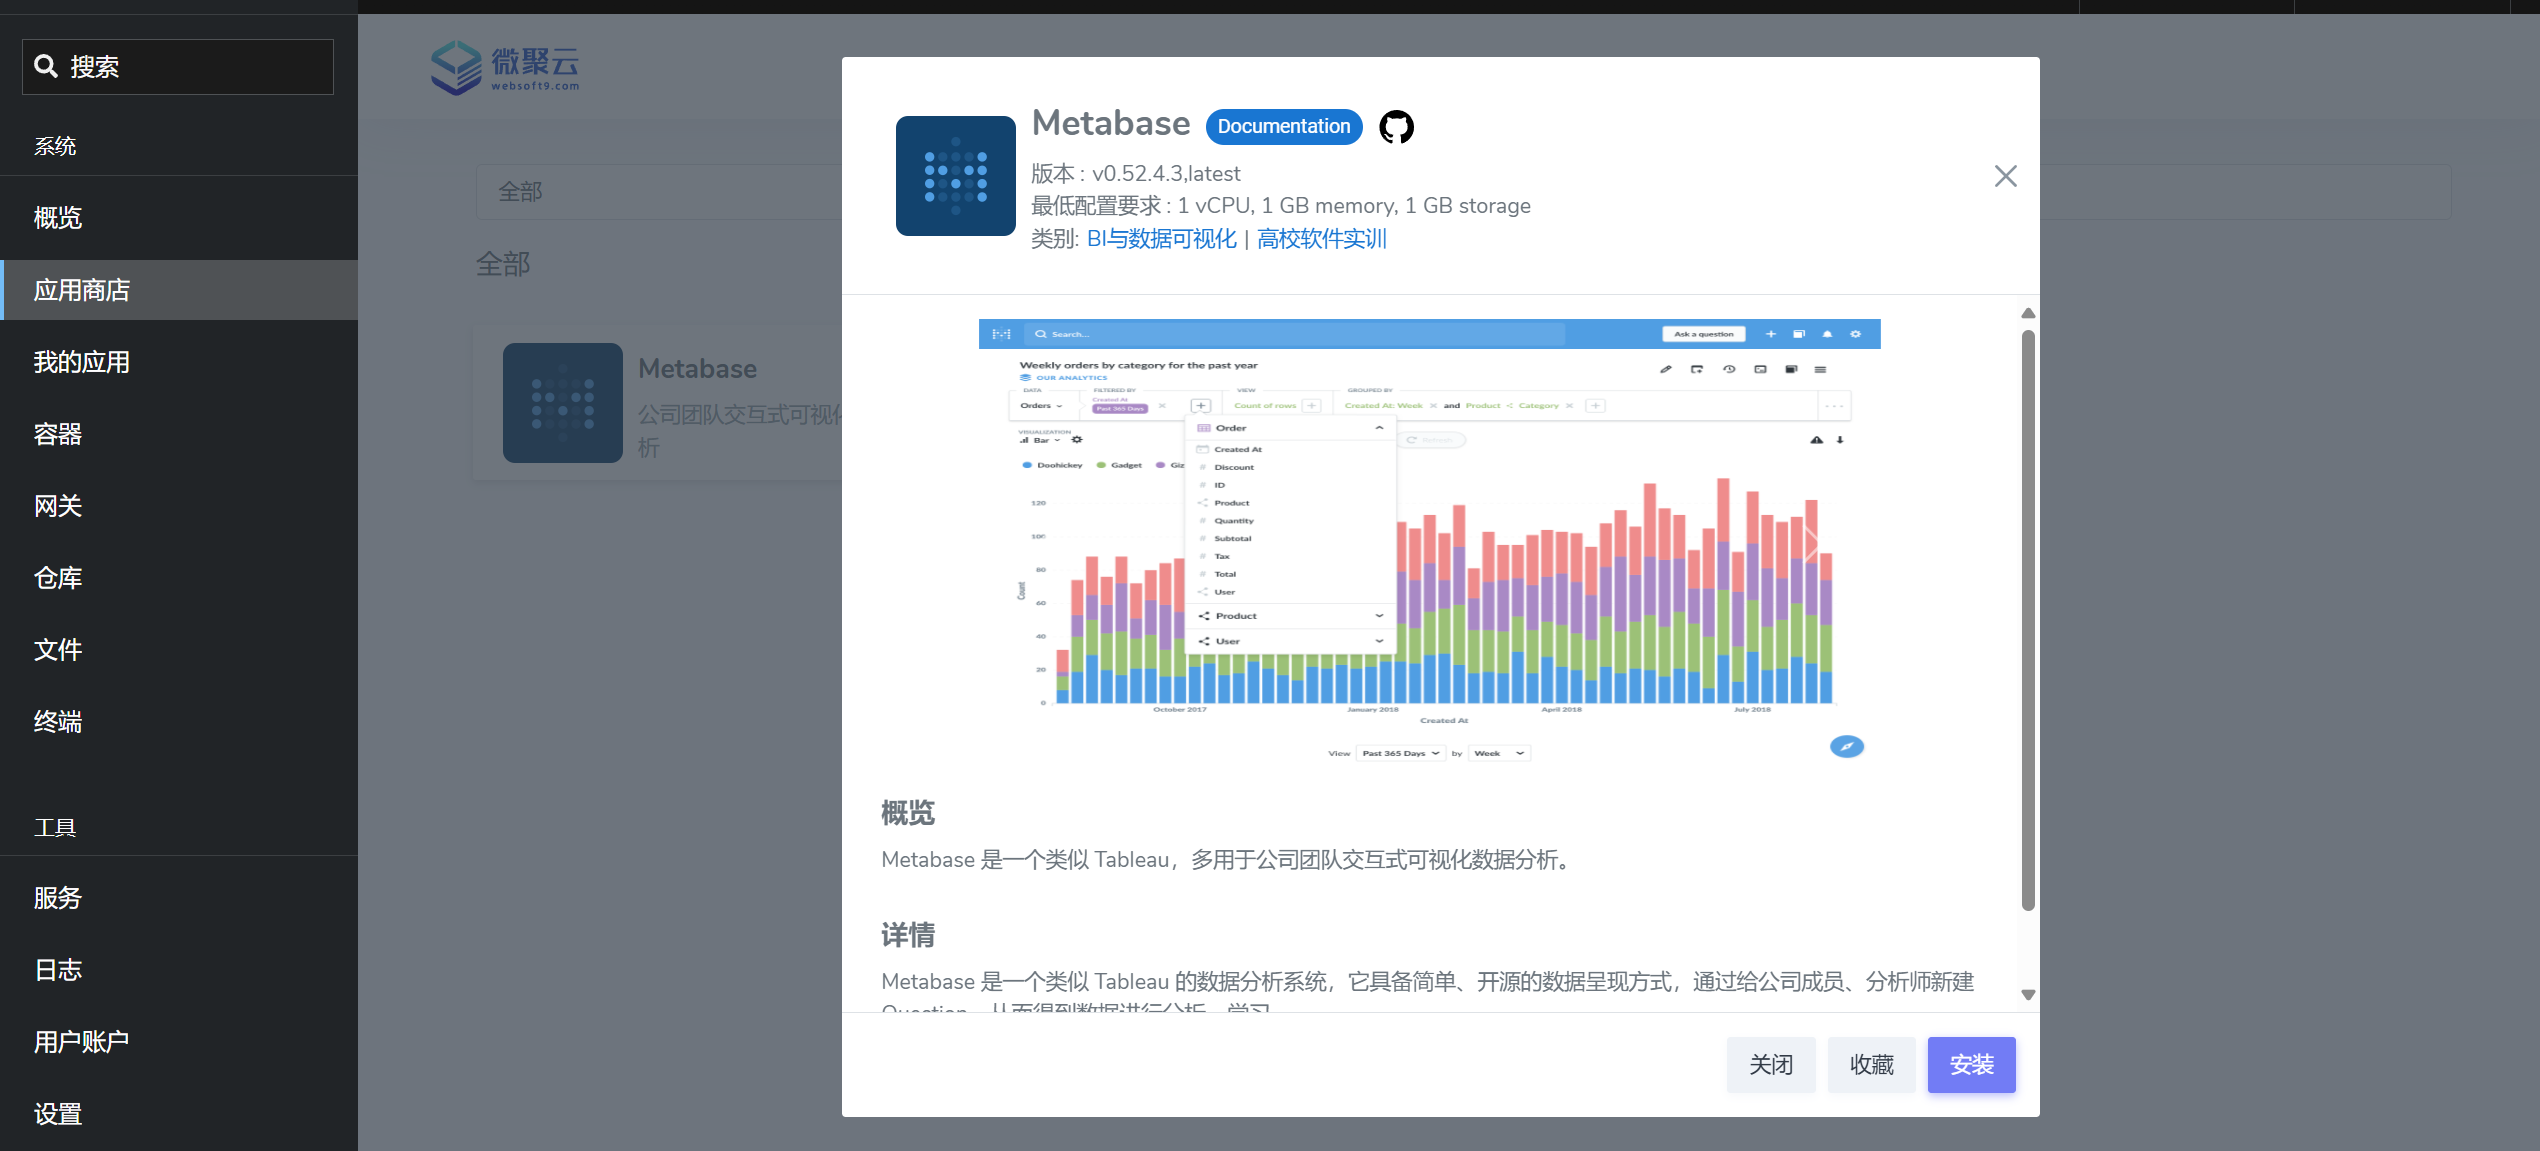Go to 终端 in the sidebar
This screenshot has height=1151, width=2540.
pyautogui.click(x=58, y=722)
